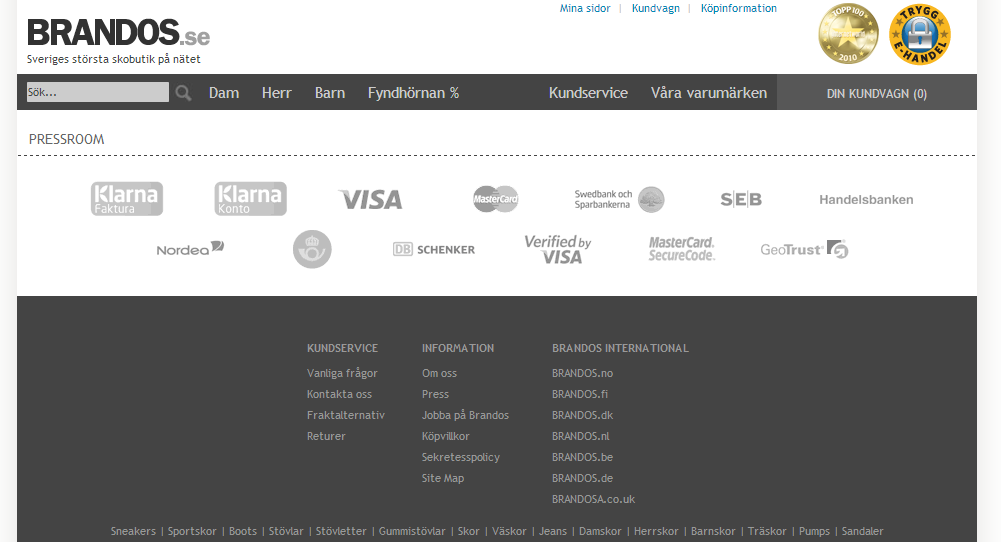The image size is (1001, 542).
Task: Click the Verified by VISA logo
Action: 558,249
